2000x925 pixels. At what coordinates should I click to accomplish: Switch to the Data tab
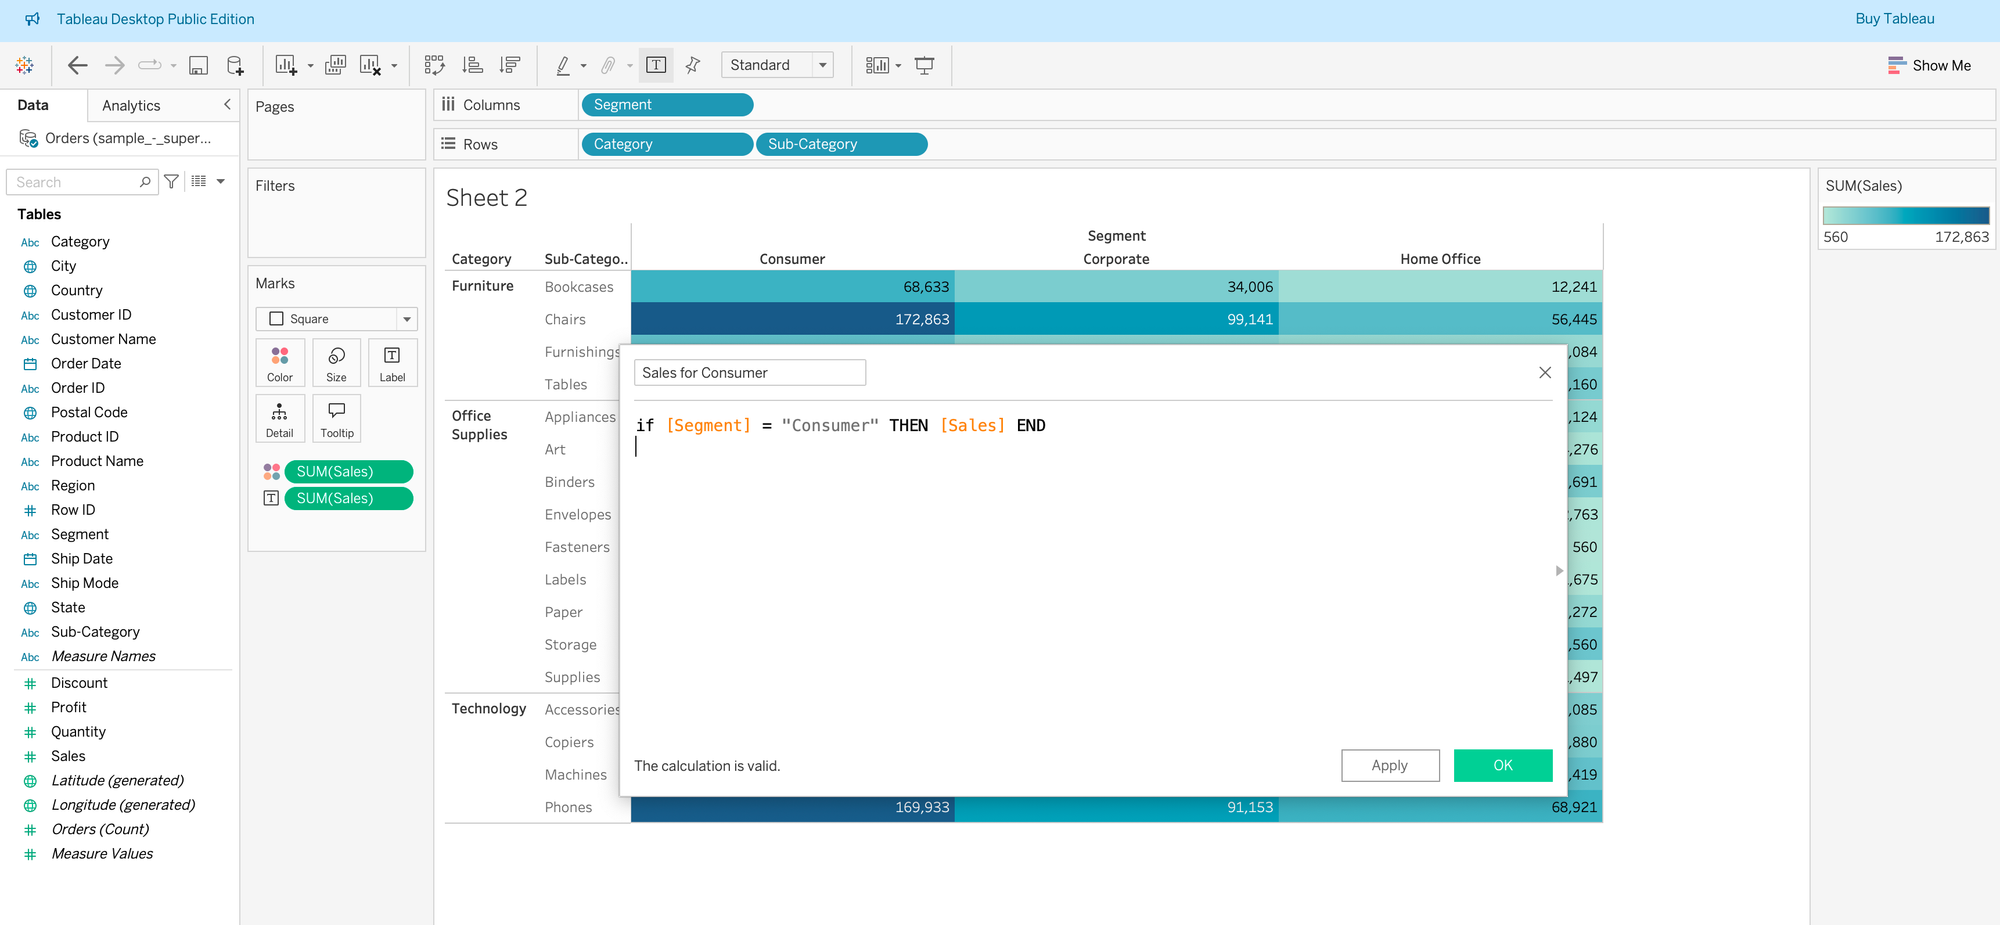click(x=33, y=105)
